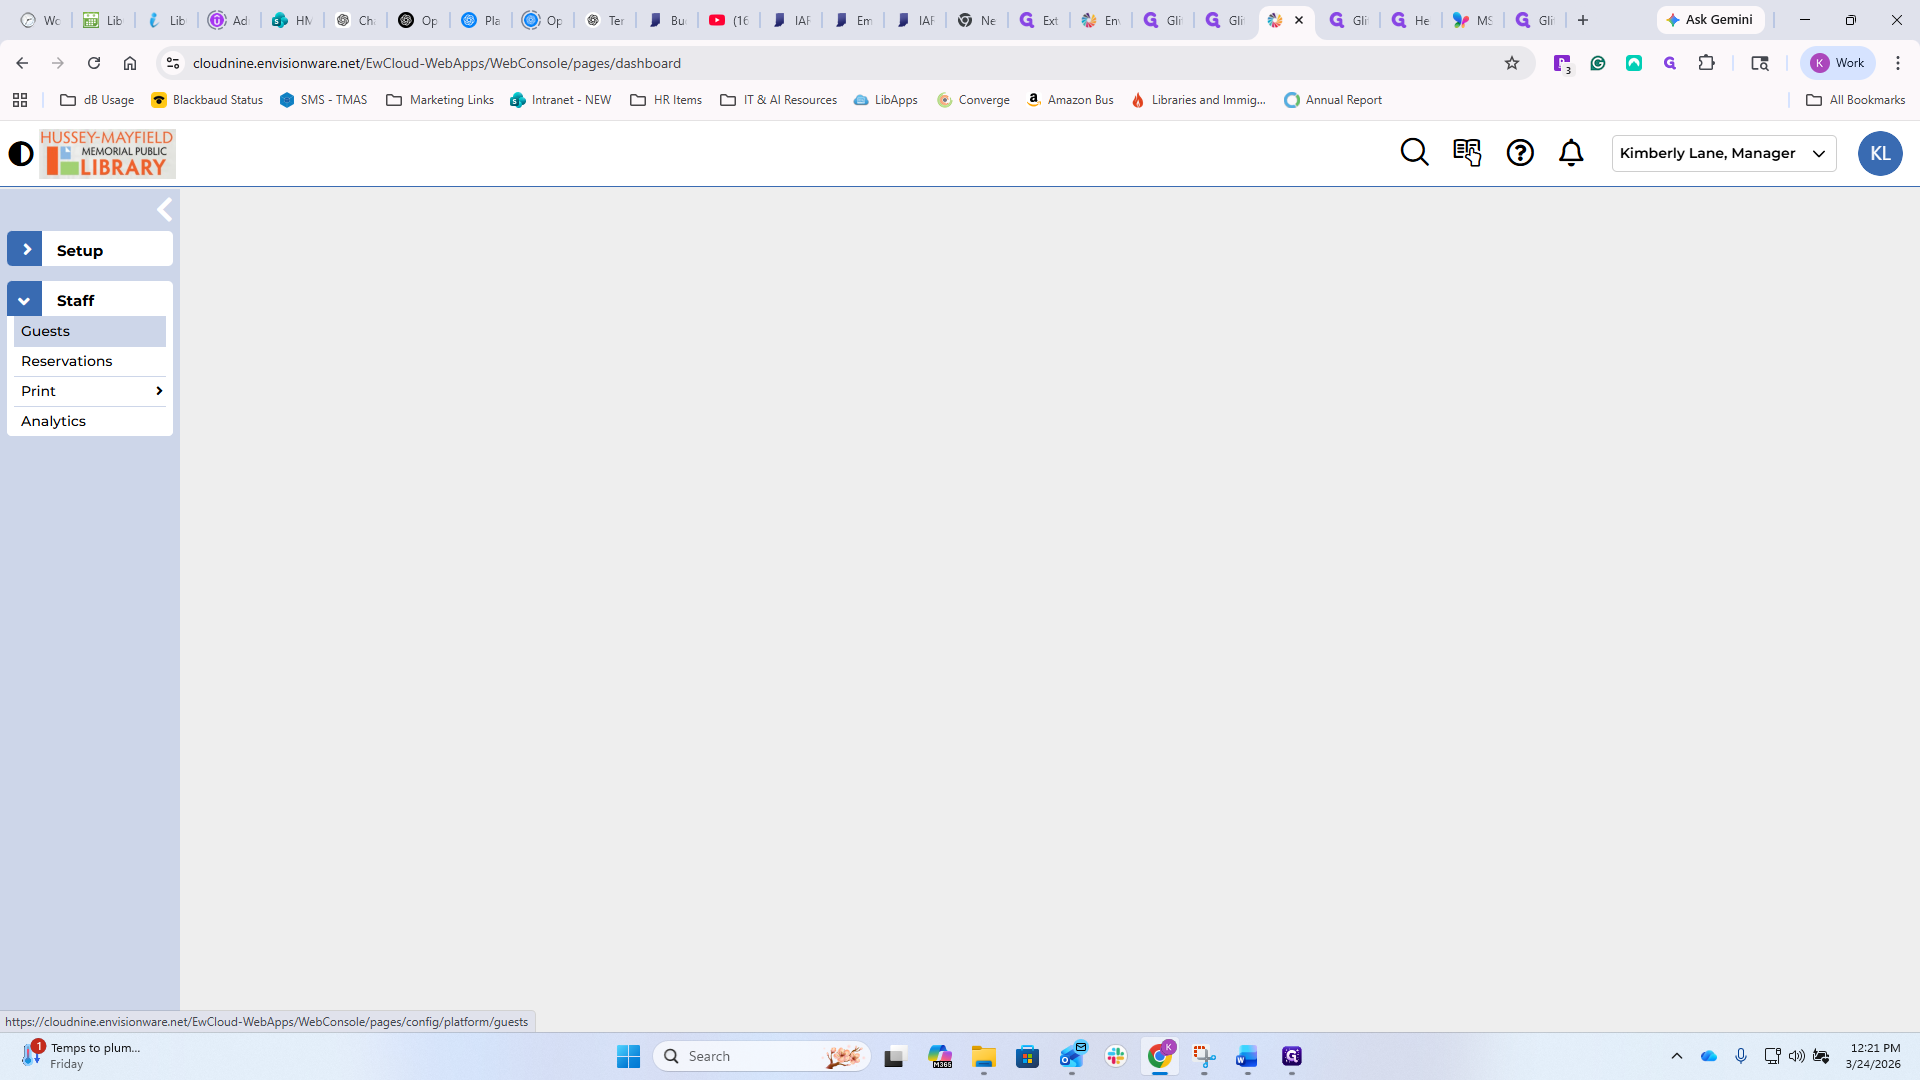Bookmark this page with star icon
Viewport: 1920px width, 1080px height.
coord(1511,63)
